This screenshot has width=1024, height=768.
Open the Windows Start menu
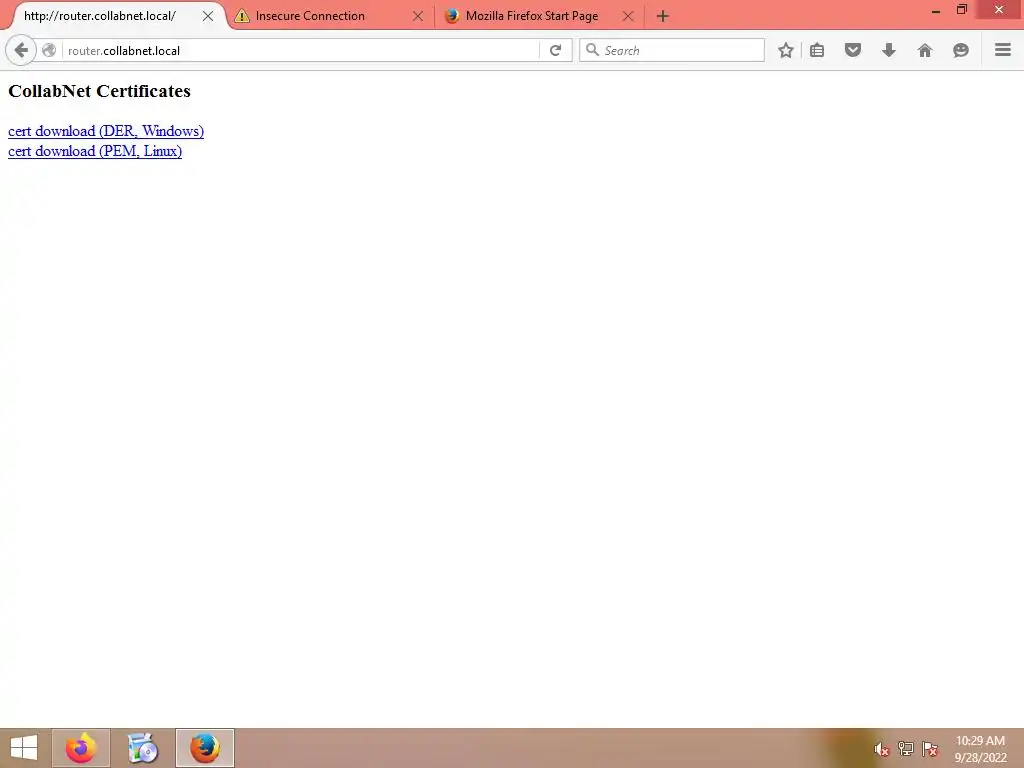(24, 748)
